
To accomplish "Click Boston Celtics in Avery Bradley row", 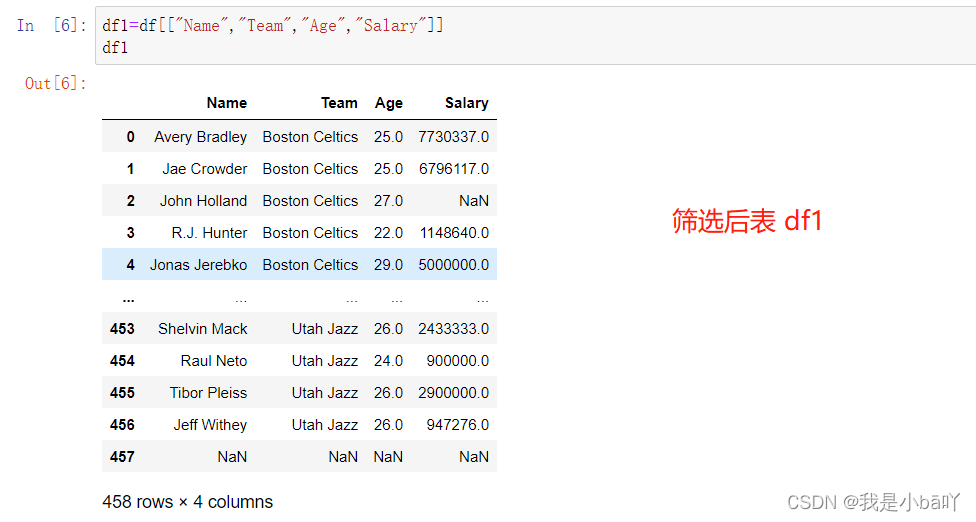I will coord(310,137).
